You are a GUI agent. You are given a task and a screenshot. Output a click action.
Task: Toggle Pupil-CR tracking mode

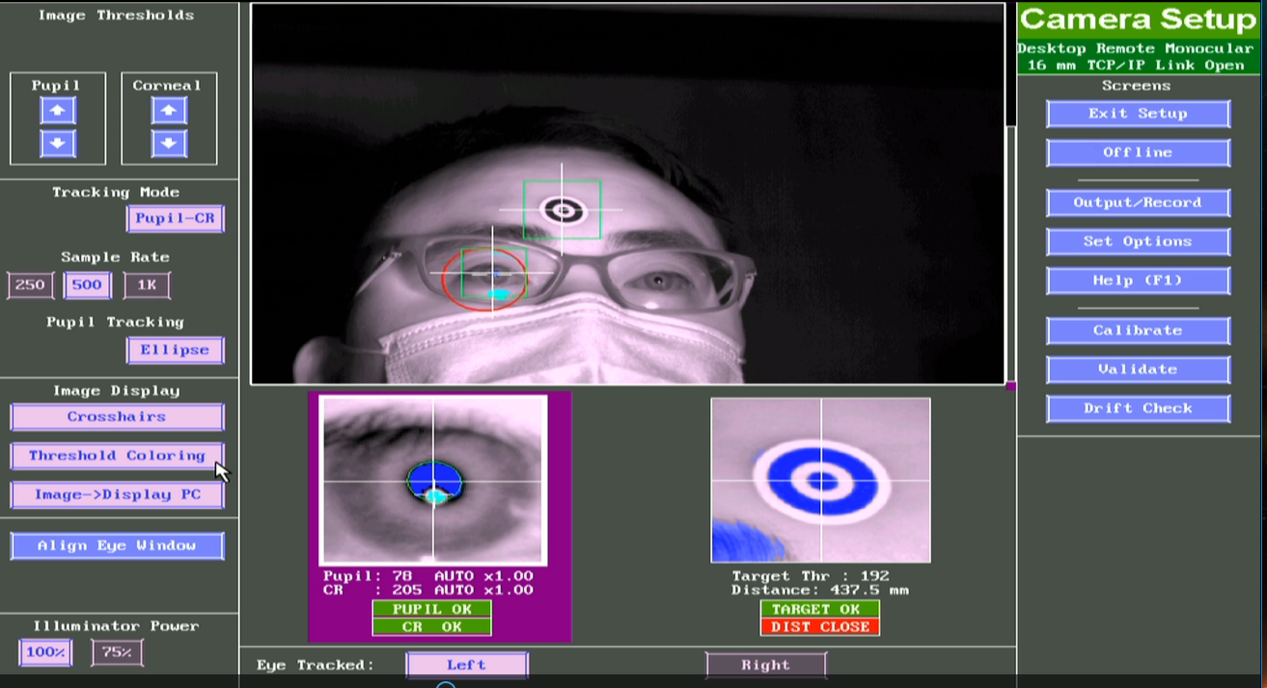point(175,218)
